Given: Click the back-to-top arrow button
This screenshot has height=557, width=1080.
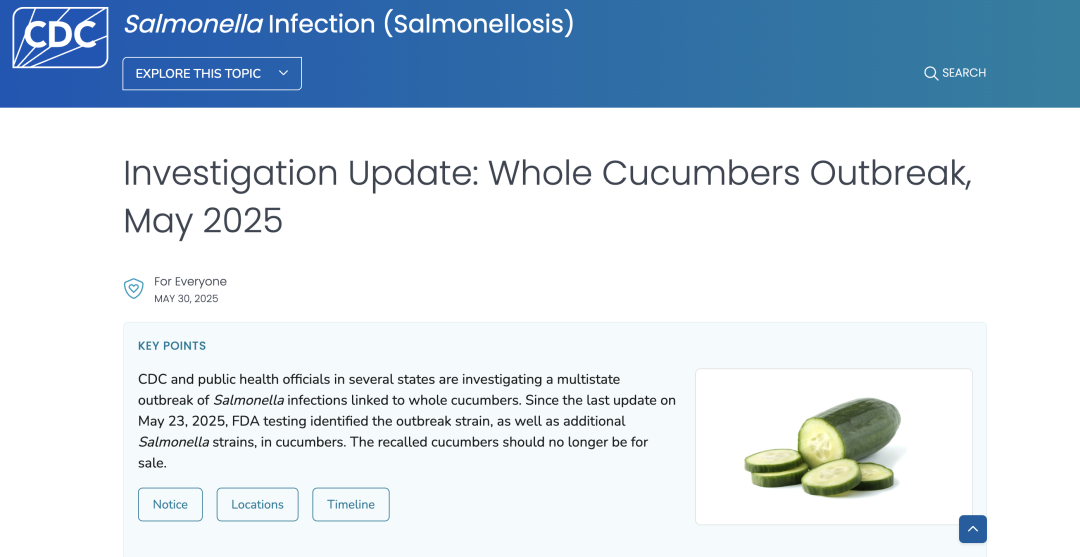Looking at the screenshot, I should click(973, 529).
